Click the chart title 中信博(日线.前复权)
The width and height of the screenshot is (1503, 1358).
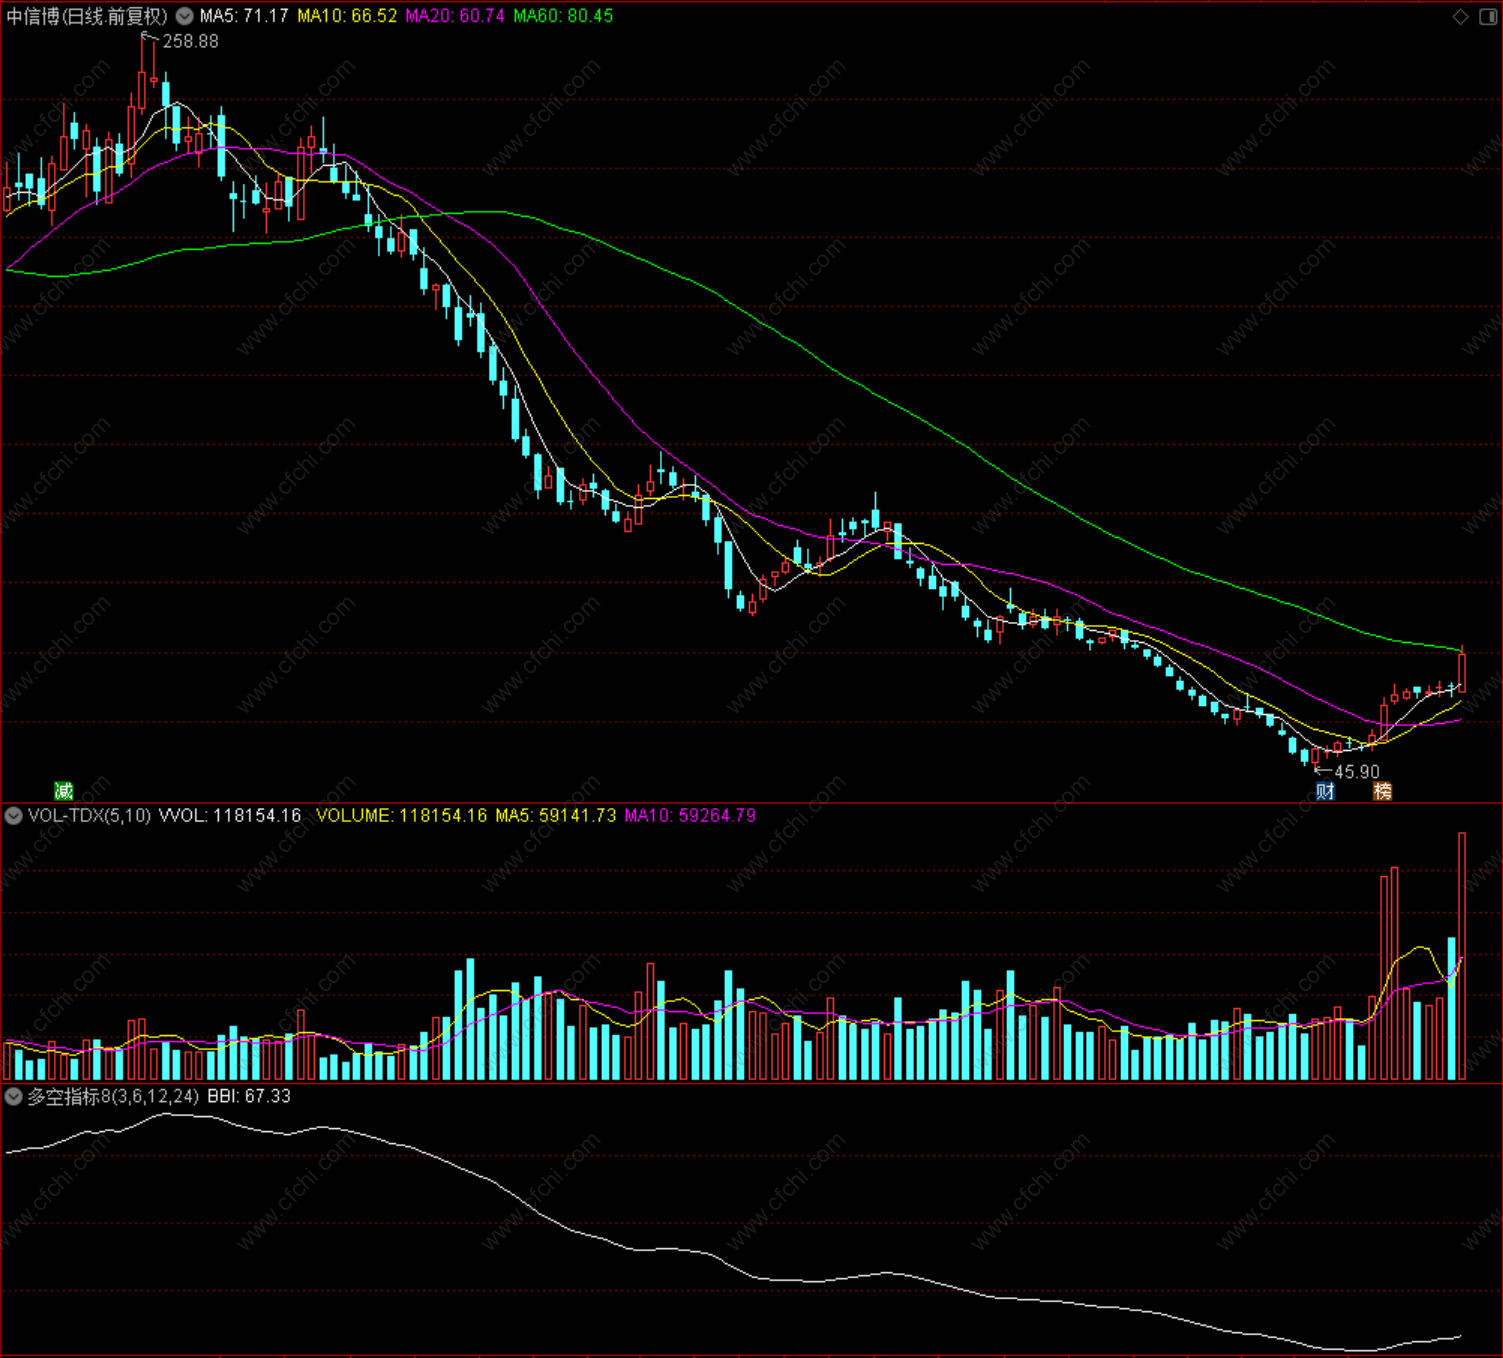pyautogui.click(x=87, y=16)
